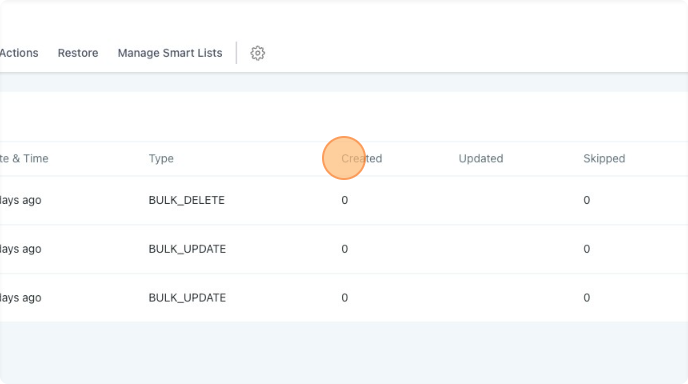Select the first BULK_UPDATE row
Image resolution: width=688 pixels, height=384 pixels.
coord(187,249)
